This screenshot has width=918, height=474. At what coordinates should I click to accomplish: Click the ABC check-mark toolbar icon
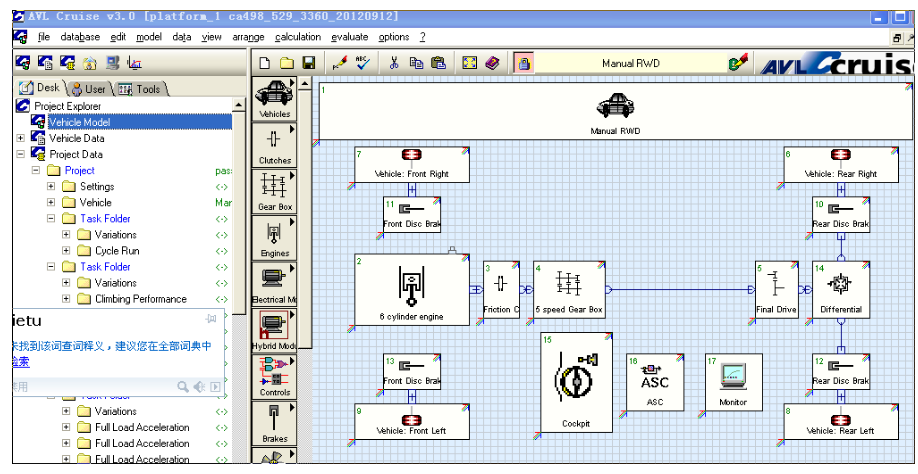click(x=362, y=63)
